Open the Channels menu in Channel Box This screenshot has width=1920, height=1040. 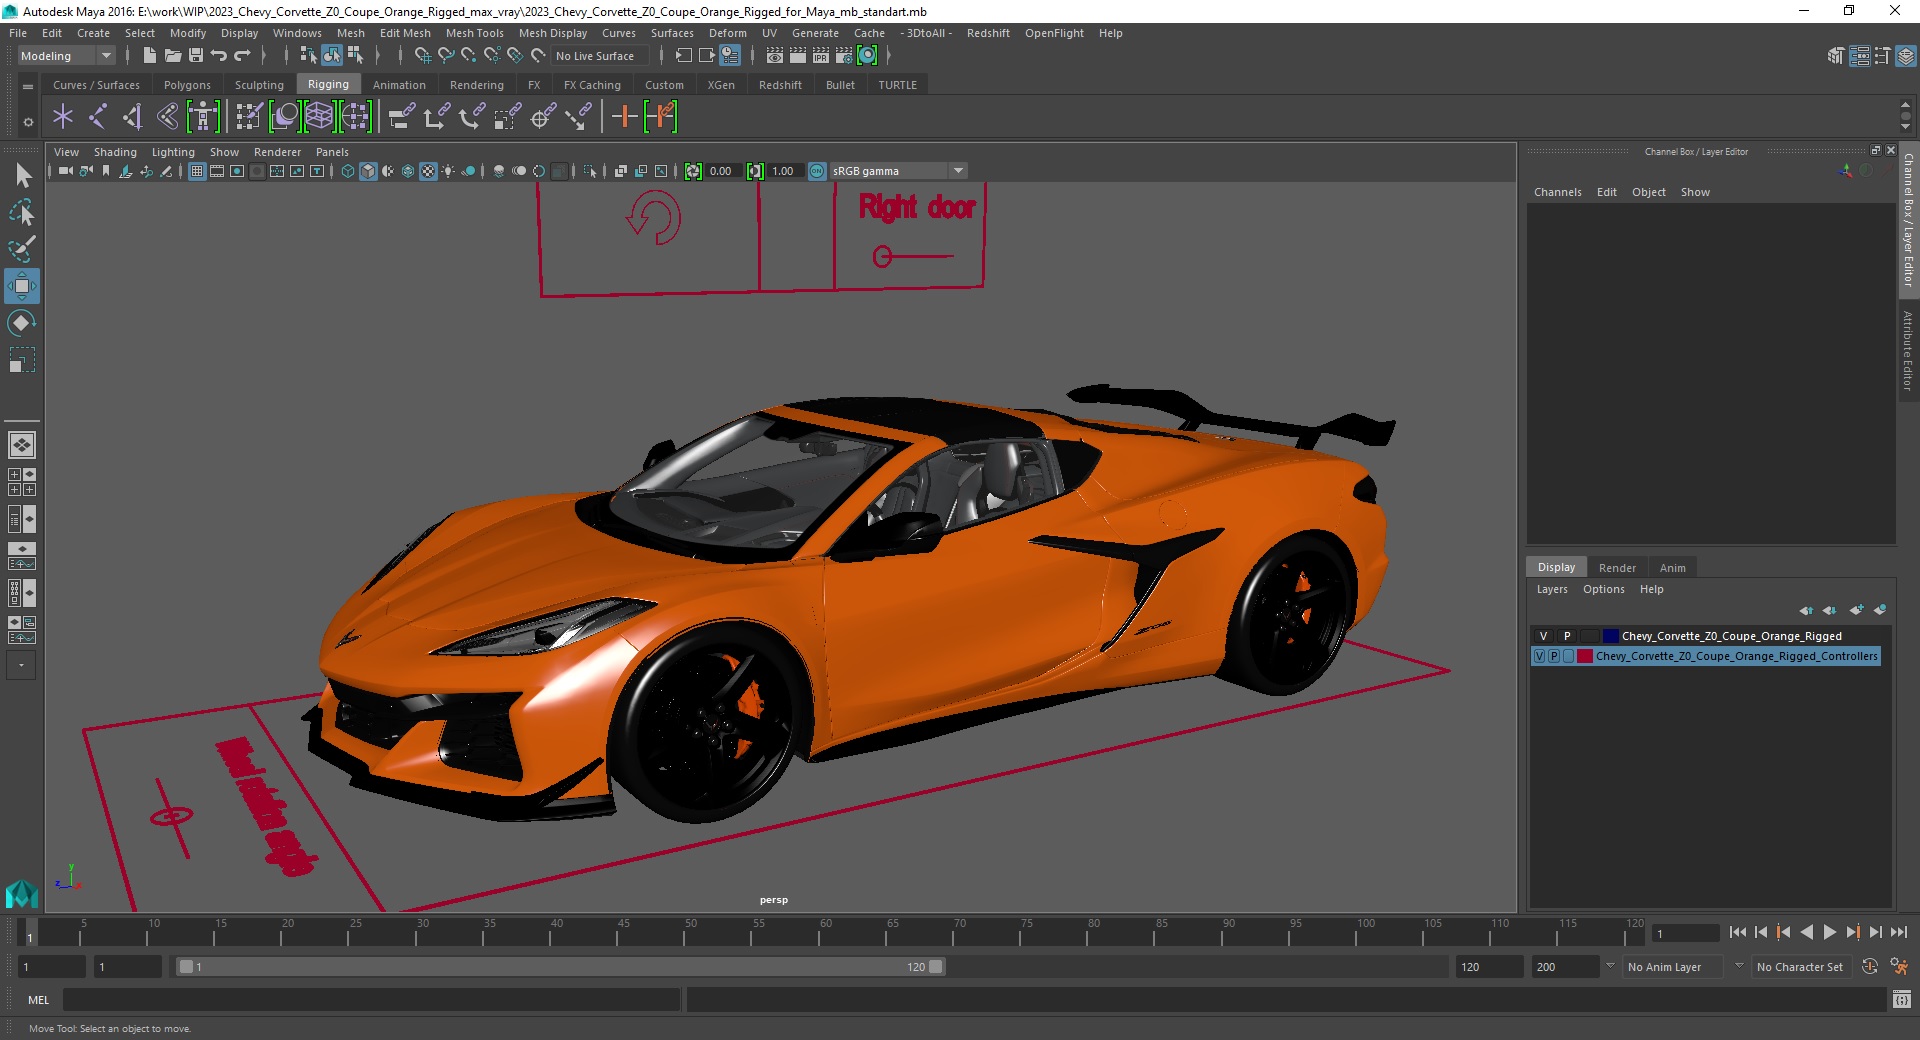tap(1557, 192)
